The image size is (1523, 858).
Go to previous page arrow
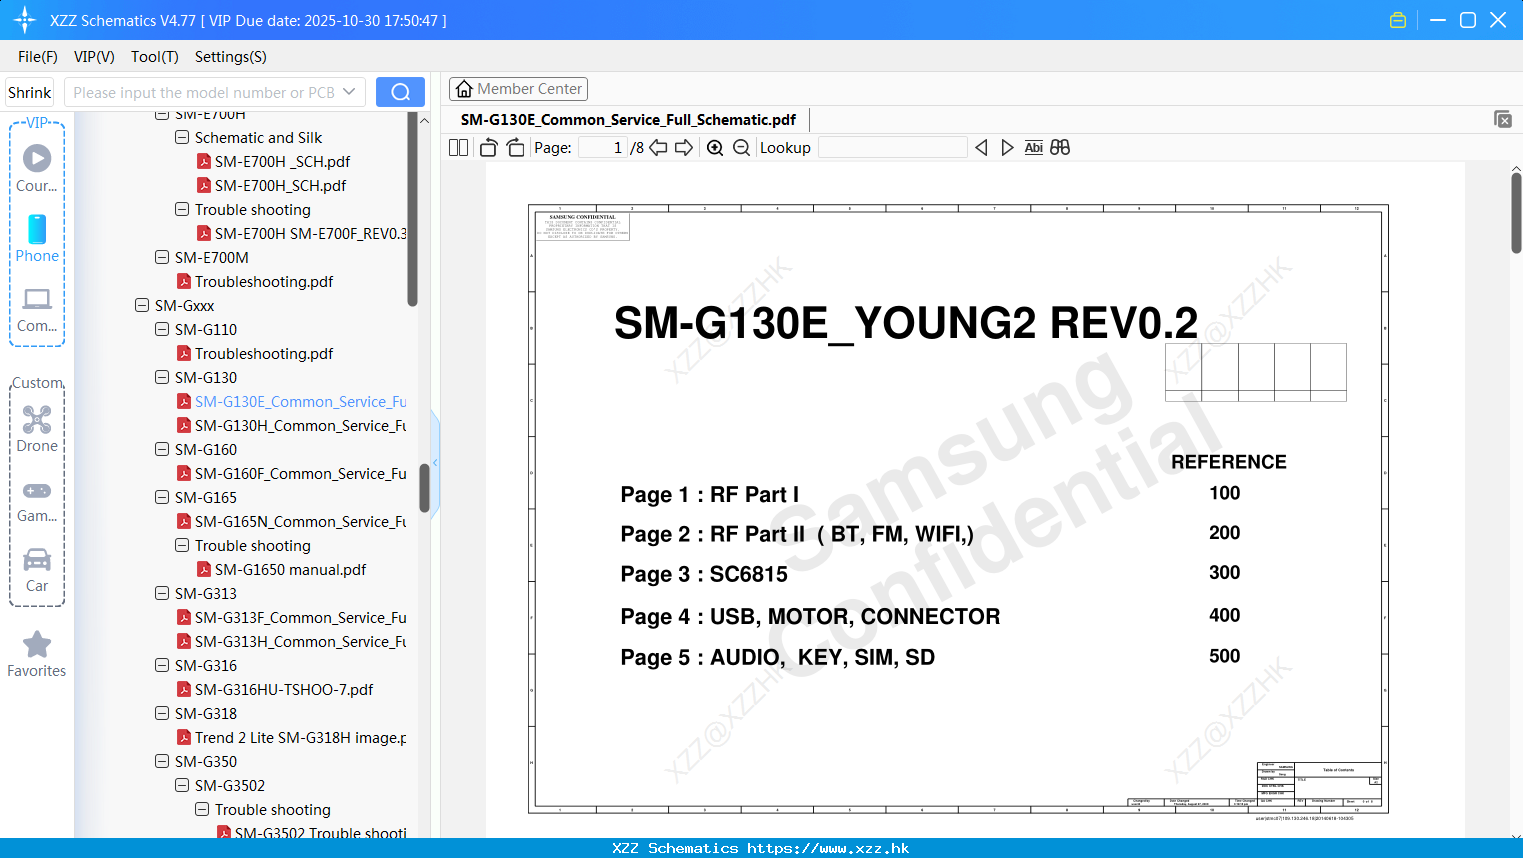coord(658,147)
